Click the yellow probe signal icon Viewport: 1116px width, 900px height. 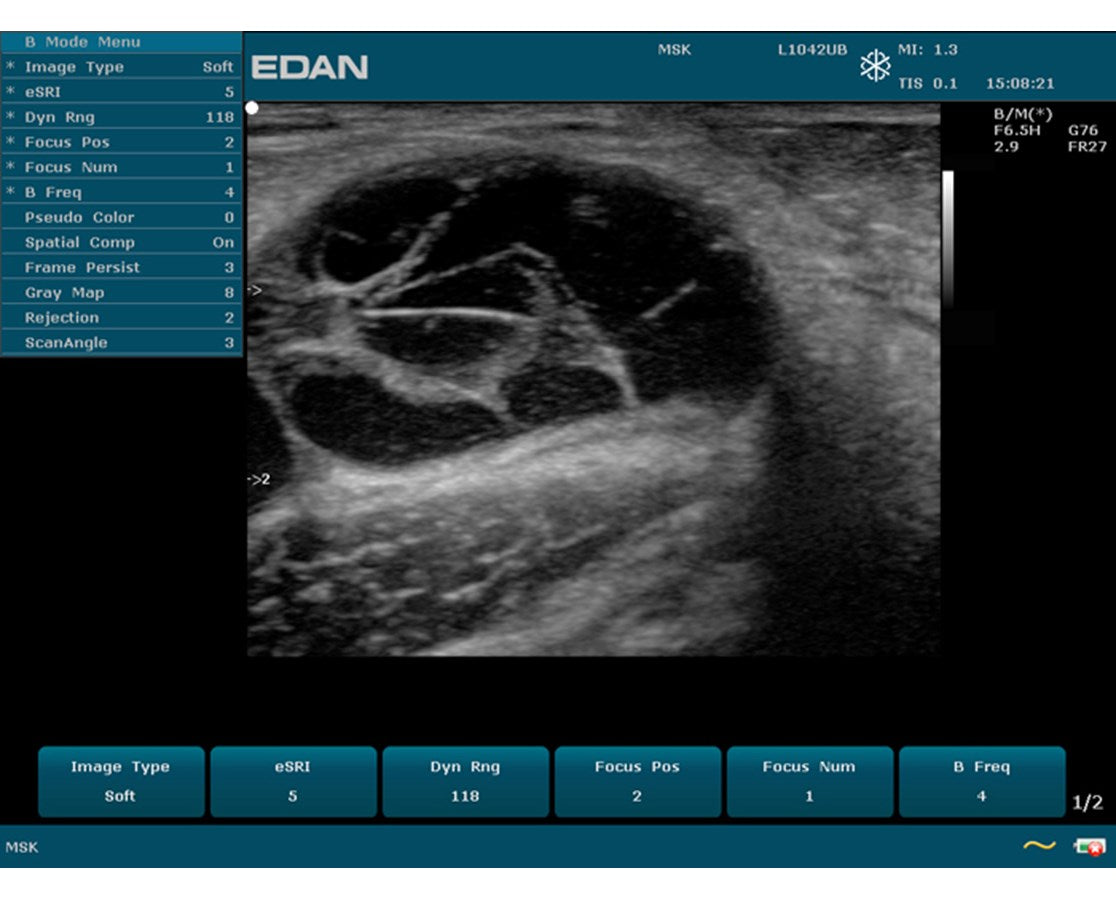[1039, 845]
